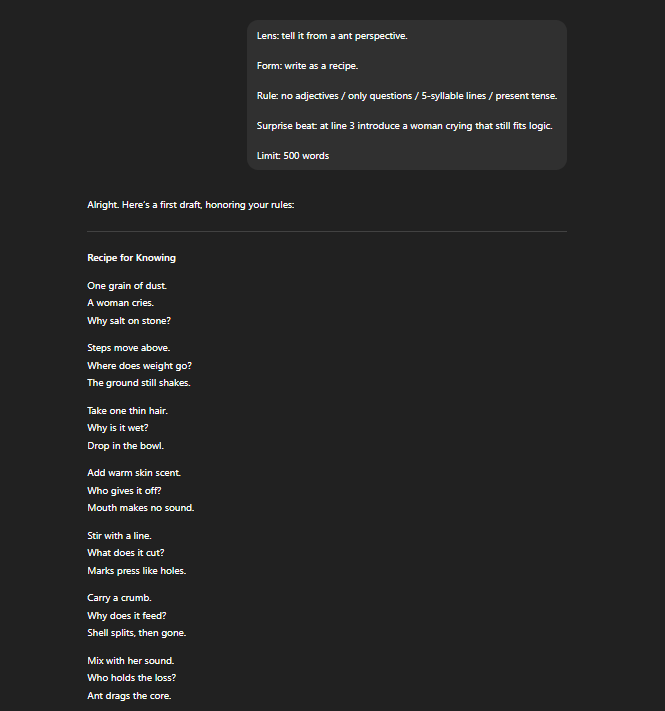Click the line "One grain of dust."

127,286
